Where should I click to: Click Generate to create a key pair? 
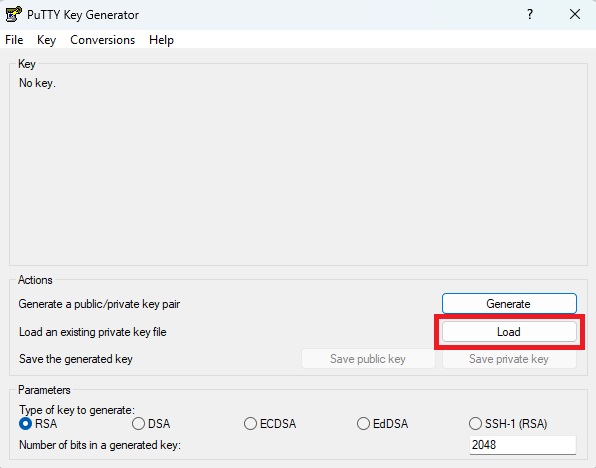coord(509,304)
